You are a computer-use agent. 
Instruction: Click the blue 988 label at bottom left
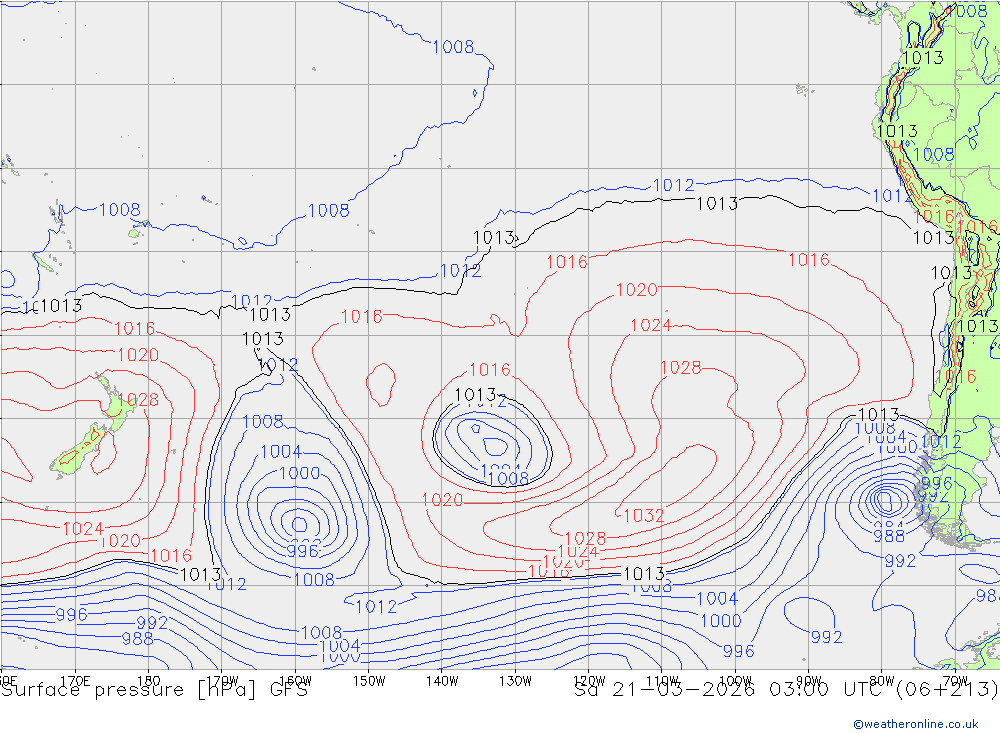tap(137, 638)
